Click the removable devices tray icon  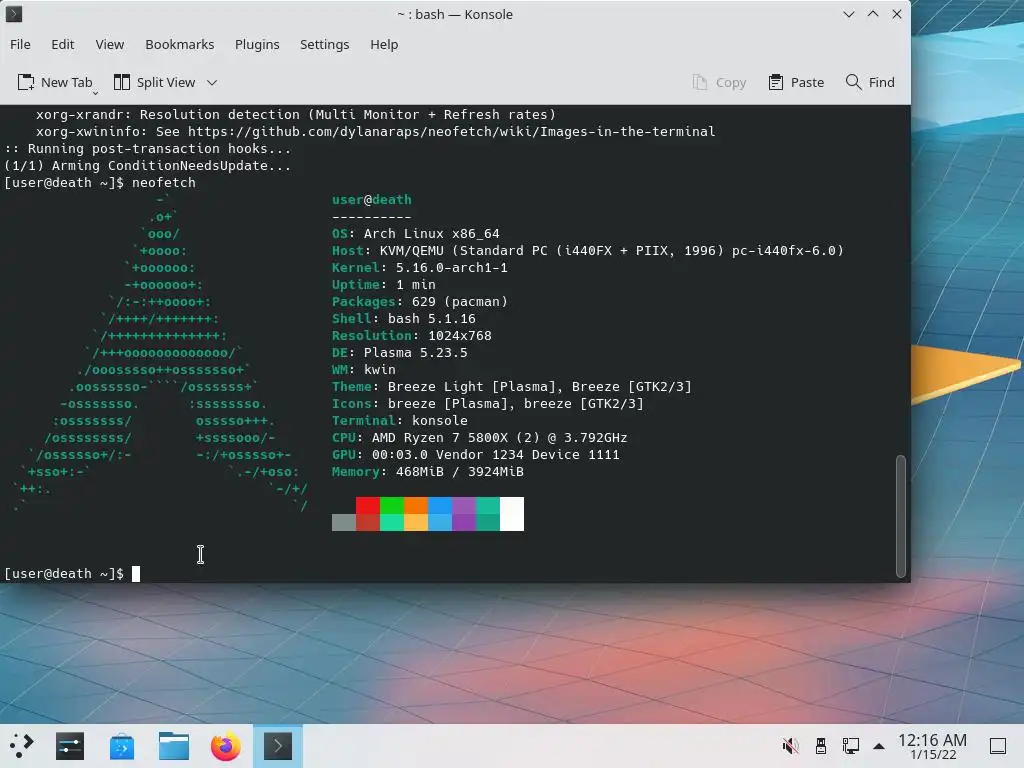[821, 745]
